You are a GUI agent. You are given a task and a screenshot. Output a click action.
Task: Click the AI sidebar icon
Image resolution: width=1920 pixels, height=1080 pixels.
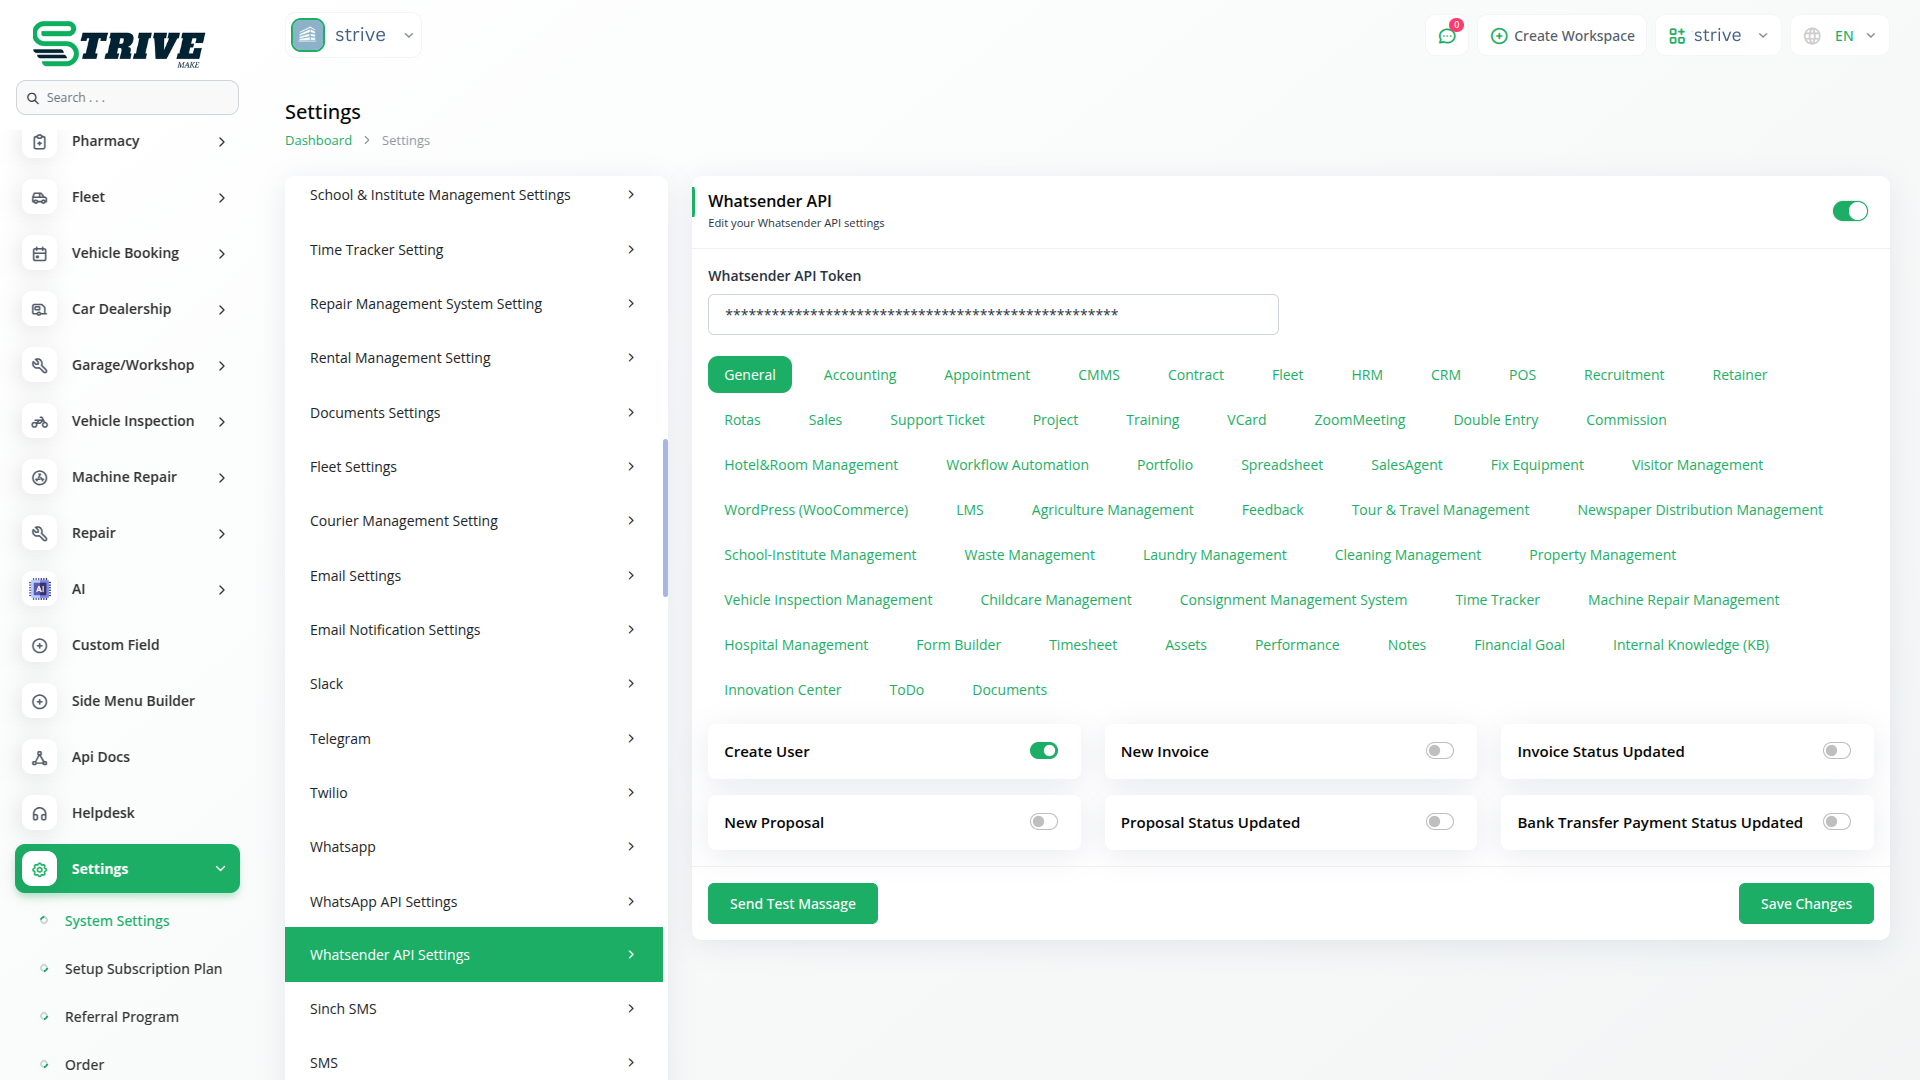tap(40, 590)
